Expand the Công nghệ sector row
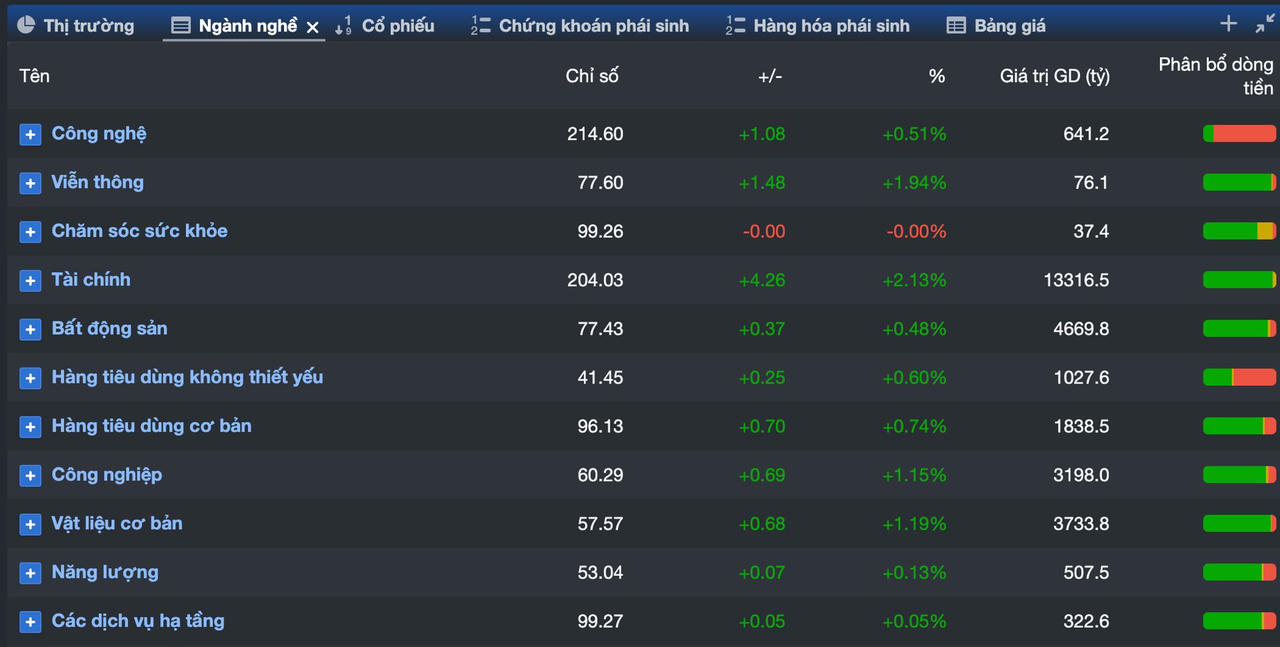Screen dimensions: 1280x647 pos(30,134)
